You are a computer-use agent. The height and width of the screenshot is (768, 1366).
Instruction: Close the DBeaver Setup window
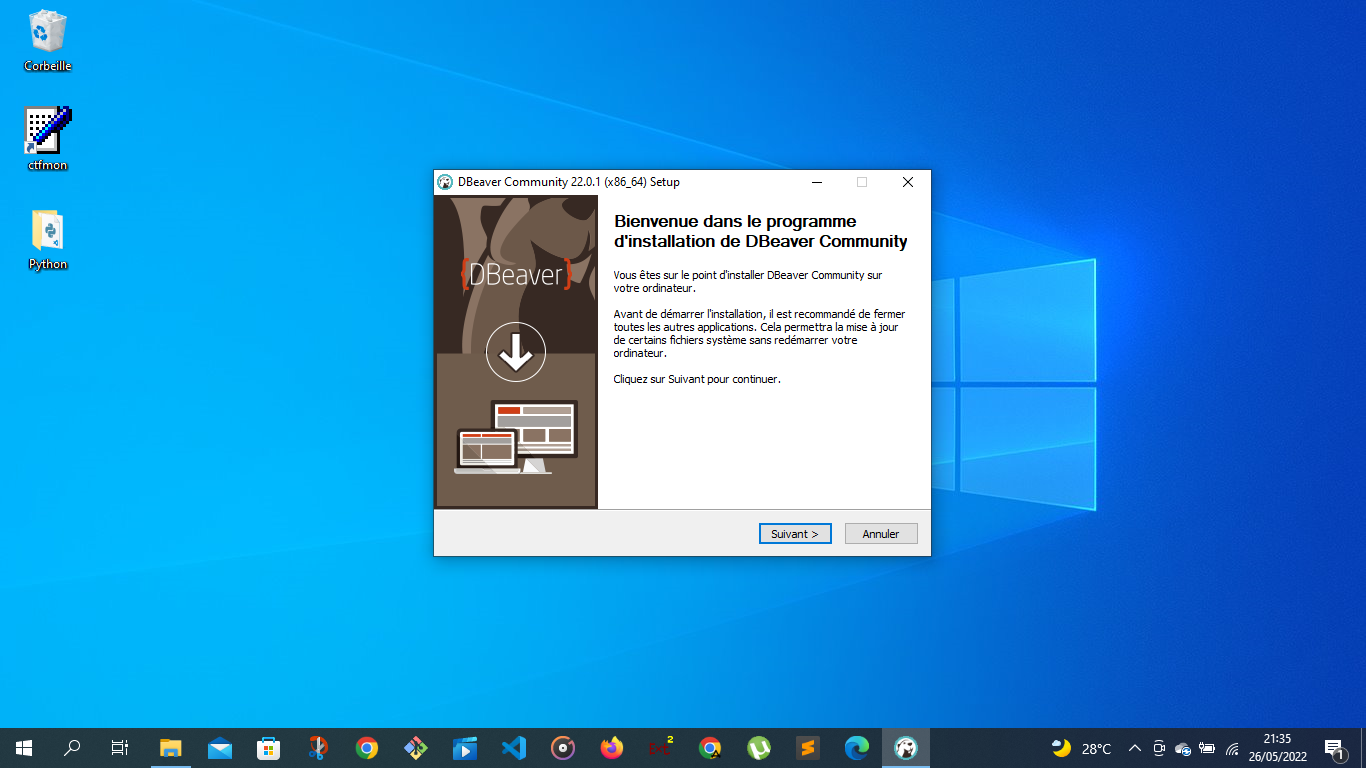tap(907, 182)
